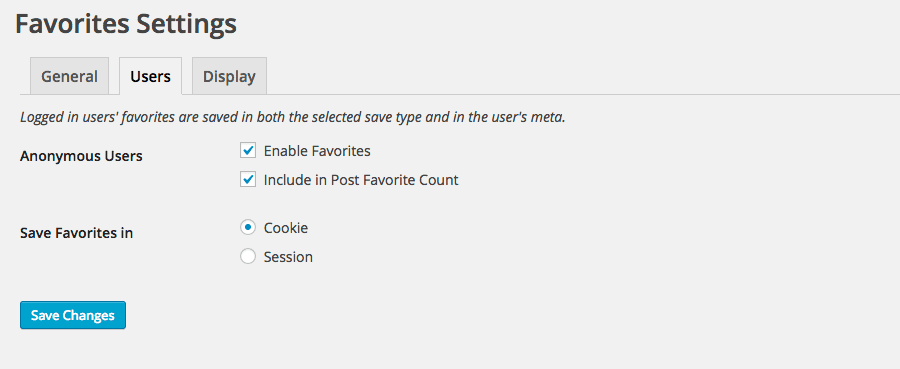
Task: Click the Cookie option label text
Action: point(286,228)
